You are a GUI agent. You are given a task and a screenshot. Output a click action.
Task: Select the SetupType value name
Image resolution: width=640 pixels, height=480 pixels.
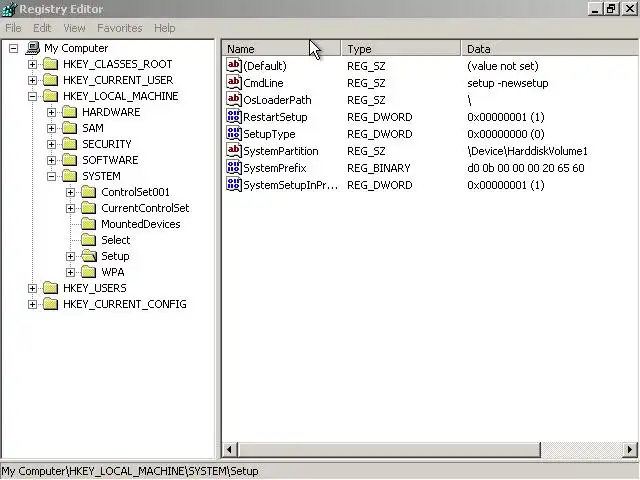[269, 134]
